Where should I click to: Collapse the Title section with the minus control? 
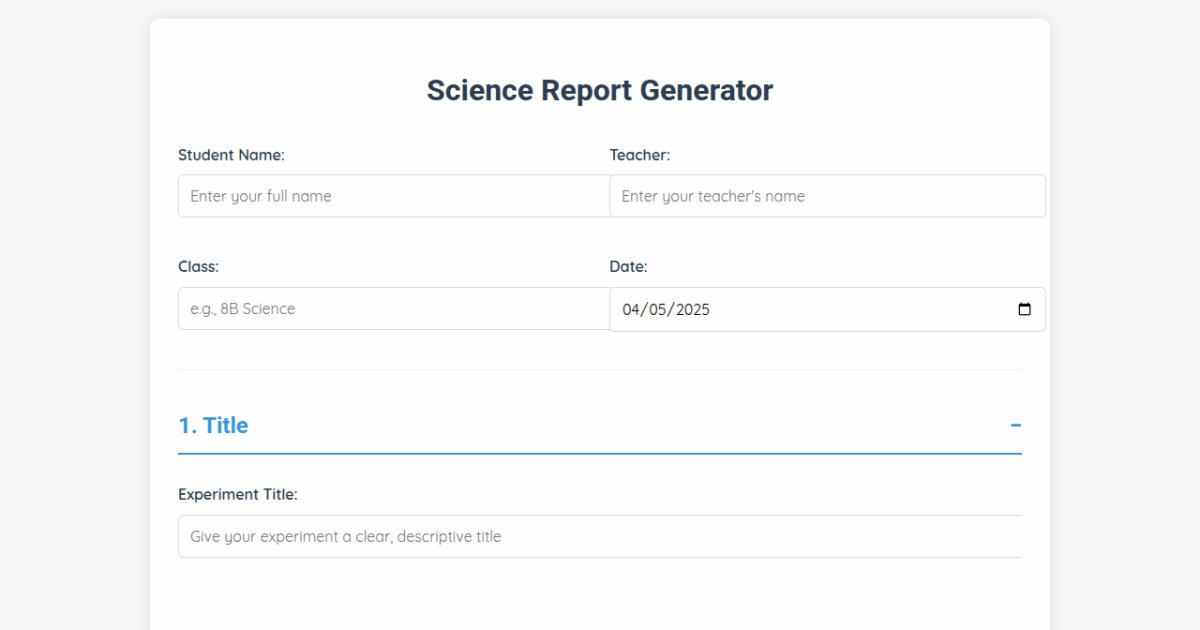(1016, 425)
